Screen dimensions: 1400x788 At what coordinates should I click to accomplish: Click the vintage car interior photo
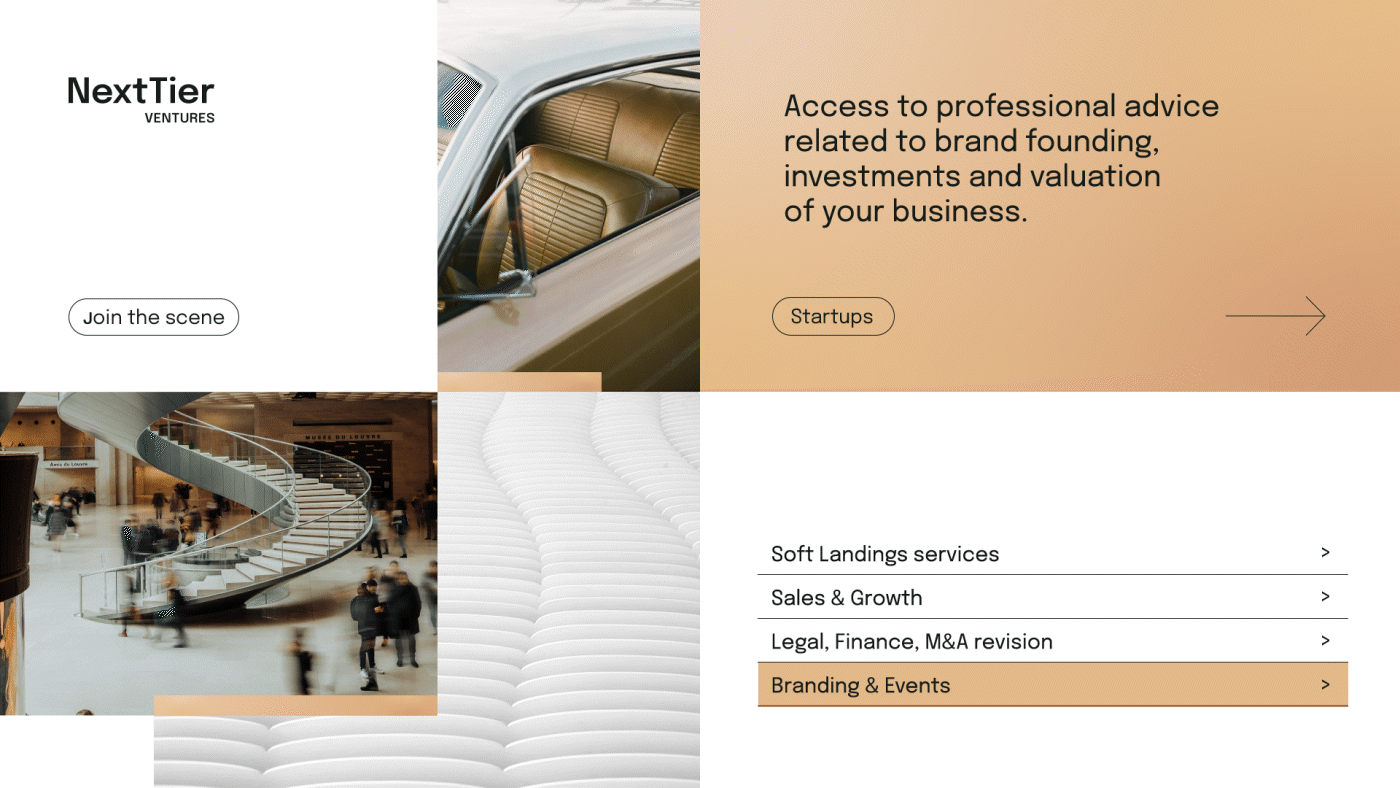click(x=568, y=186)
